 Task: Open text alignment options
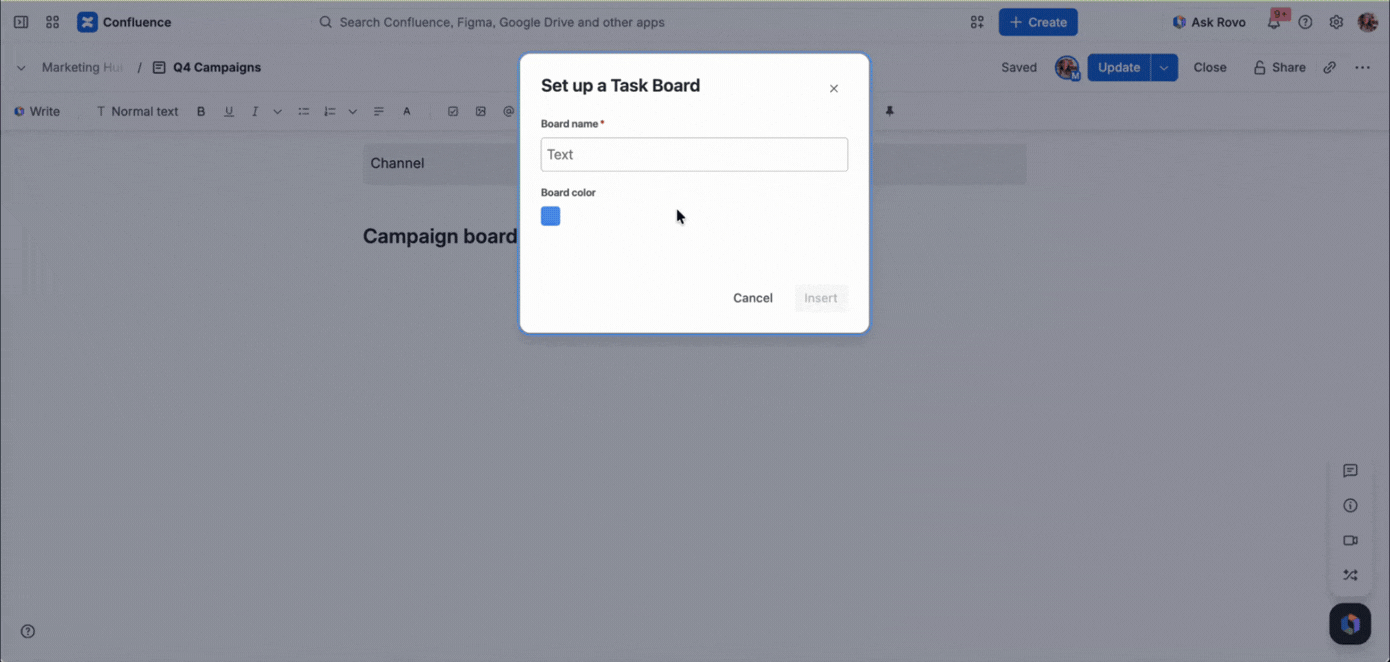point(379,111)
